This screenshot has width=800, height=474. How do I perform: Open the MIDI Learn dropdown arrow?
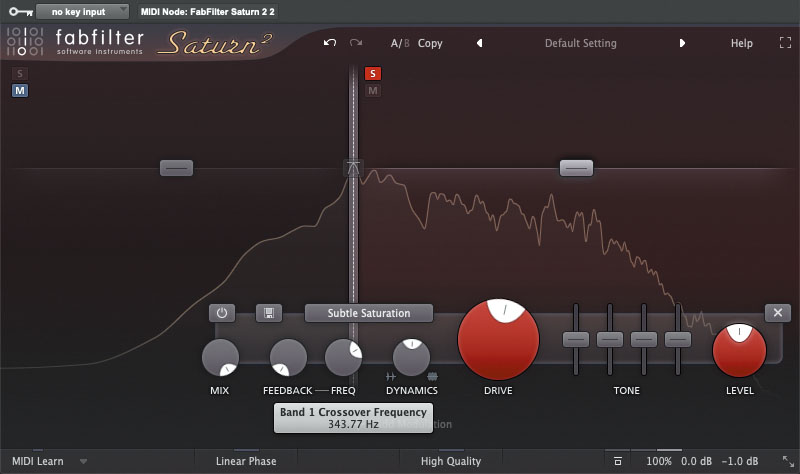pyautogui.click(x=83, y=462)
